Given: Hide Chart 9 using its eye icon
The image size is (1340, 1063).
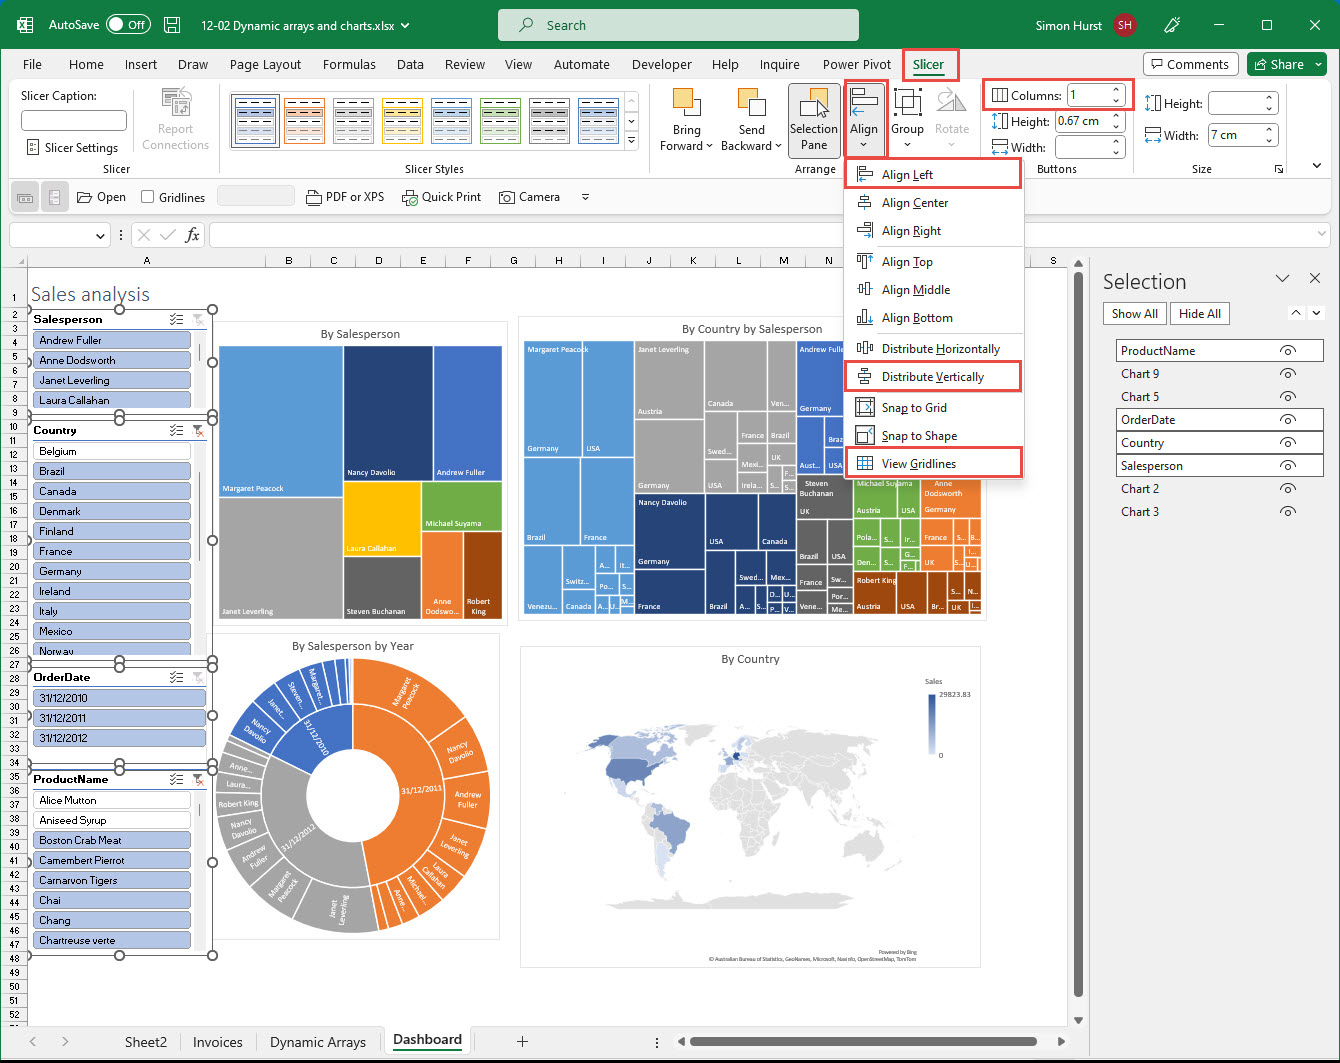Looking at the screenshot, I should [1288, 373].
